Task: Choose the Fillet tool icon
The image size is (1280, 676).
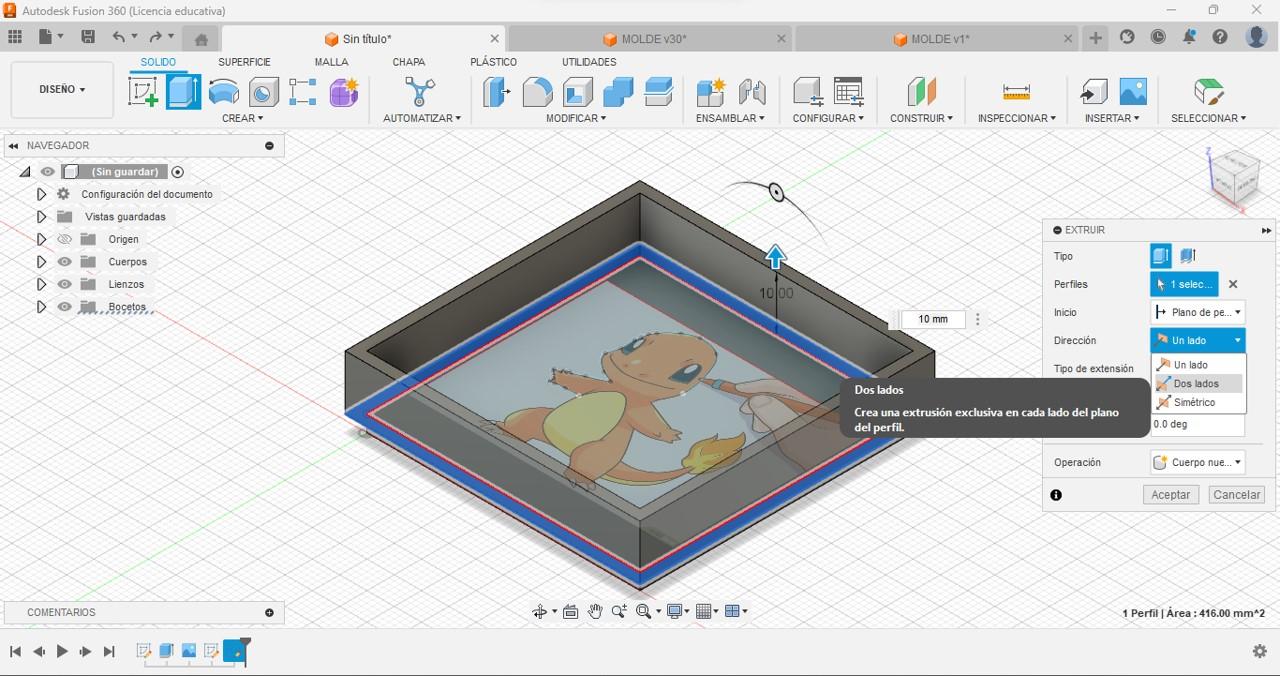Action: click(537, 92)
